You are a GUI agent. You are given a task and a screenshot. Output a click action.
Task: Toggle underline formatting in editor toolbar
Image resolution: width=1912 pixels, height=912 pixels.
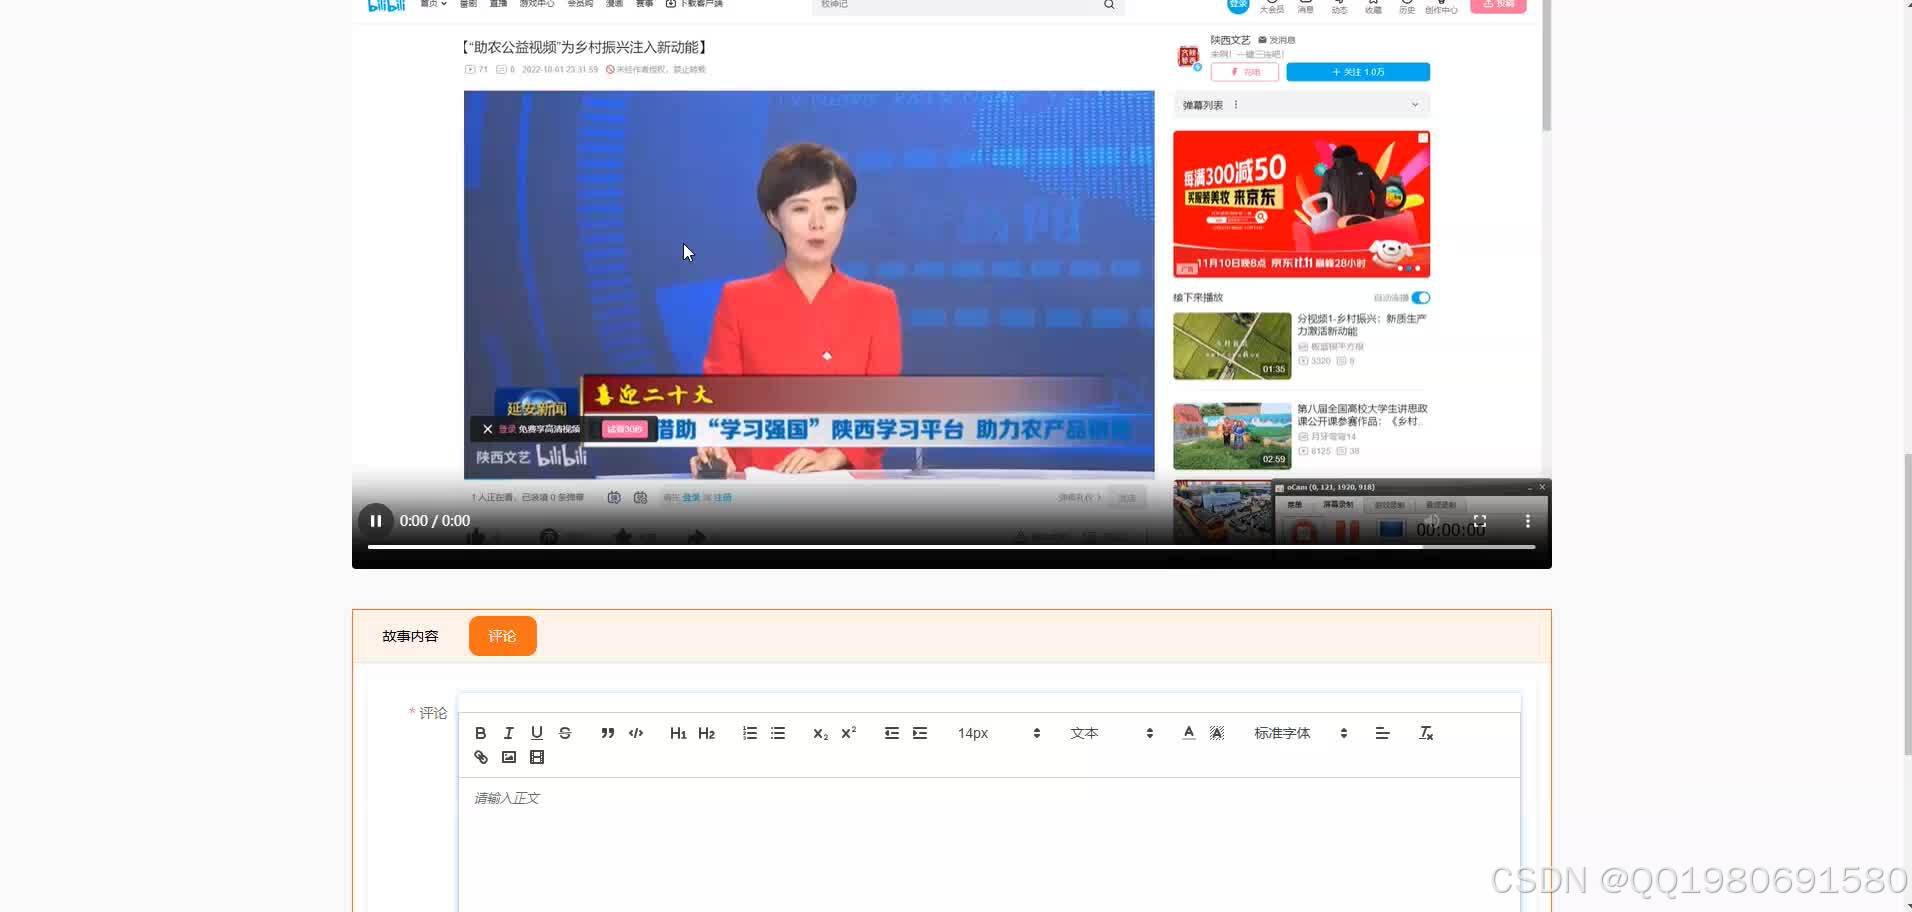[537, 733]
